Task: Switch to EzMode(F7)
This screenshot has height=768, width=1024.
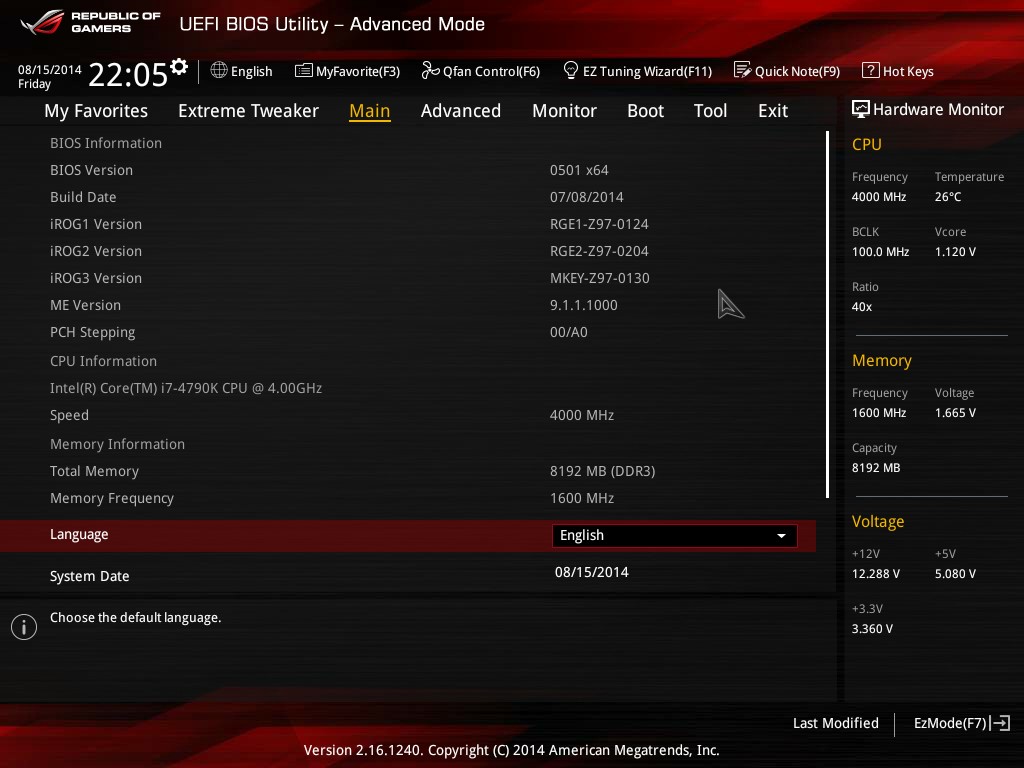Action: [961, 723]
